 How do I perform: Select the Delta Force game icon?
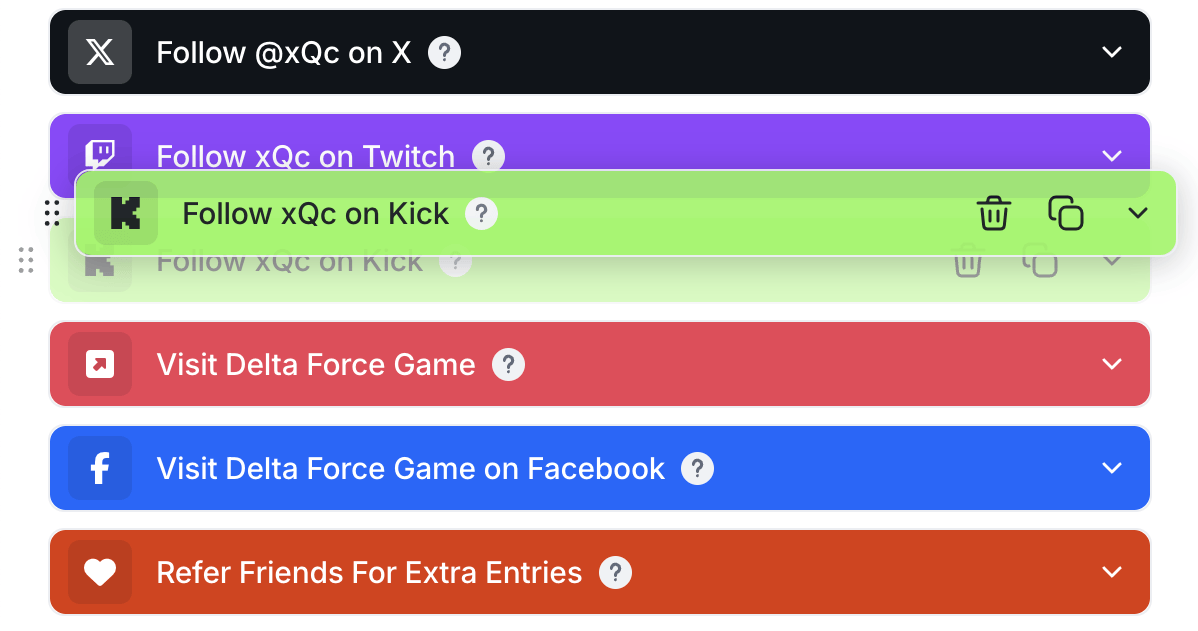[x=99, y=364]
